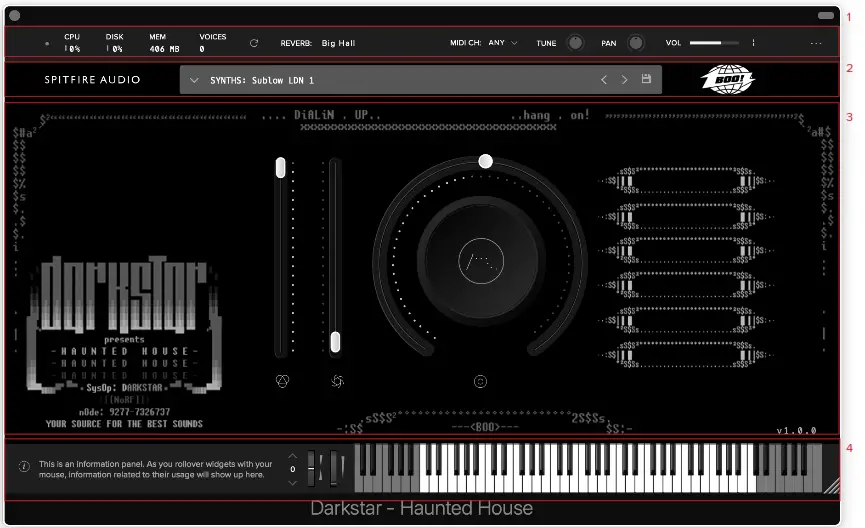Screen dimensions: 865x528
Task: Open the REVERB Big Hall selector
Action: pyautogui.click(x=338, y=43)
